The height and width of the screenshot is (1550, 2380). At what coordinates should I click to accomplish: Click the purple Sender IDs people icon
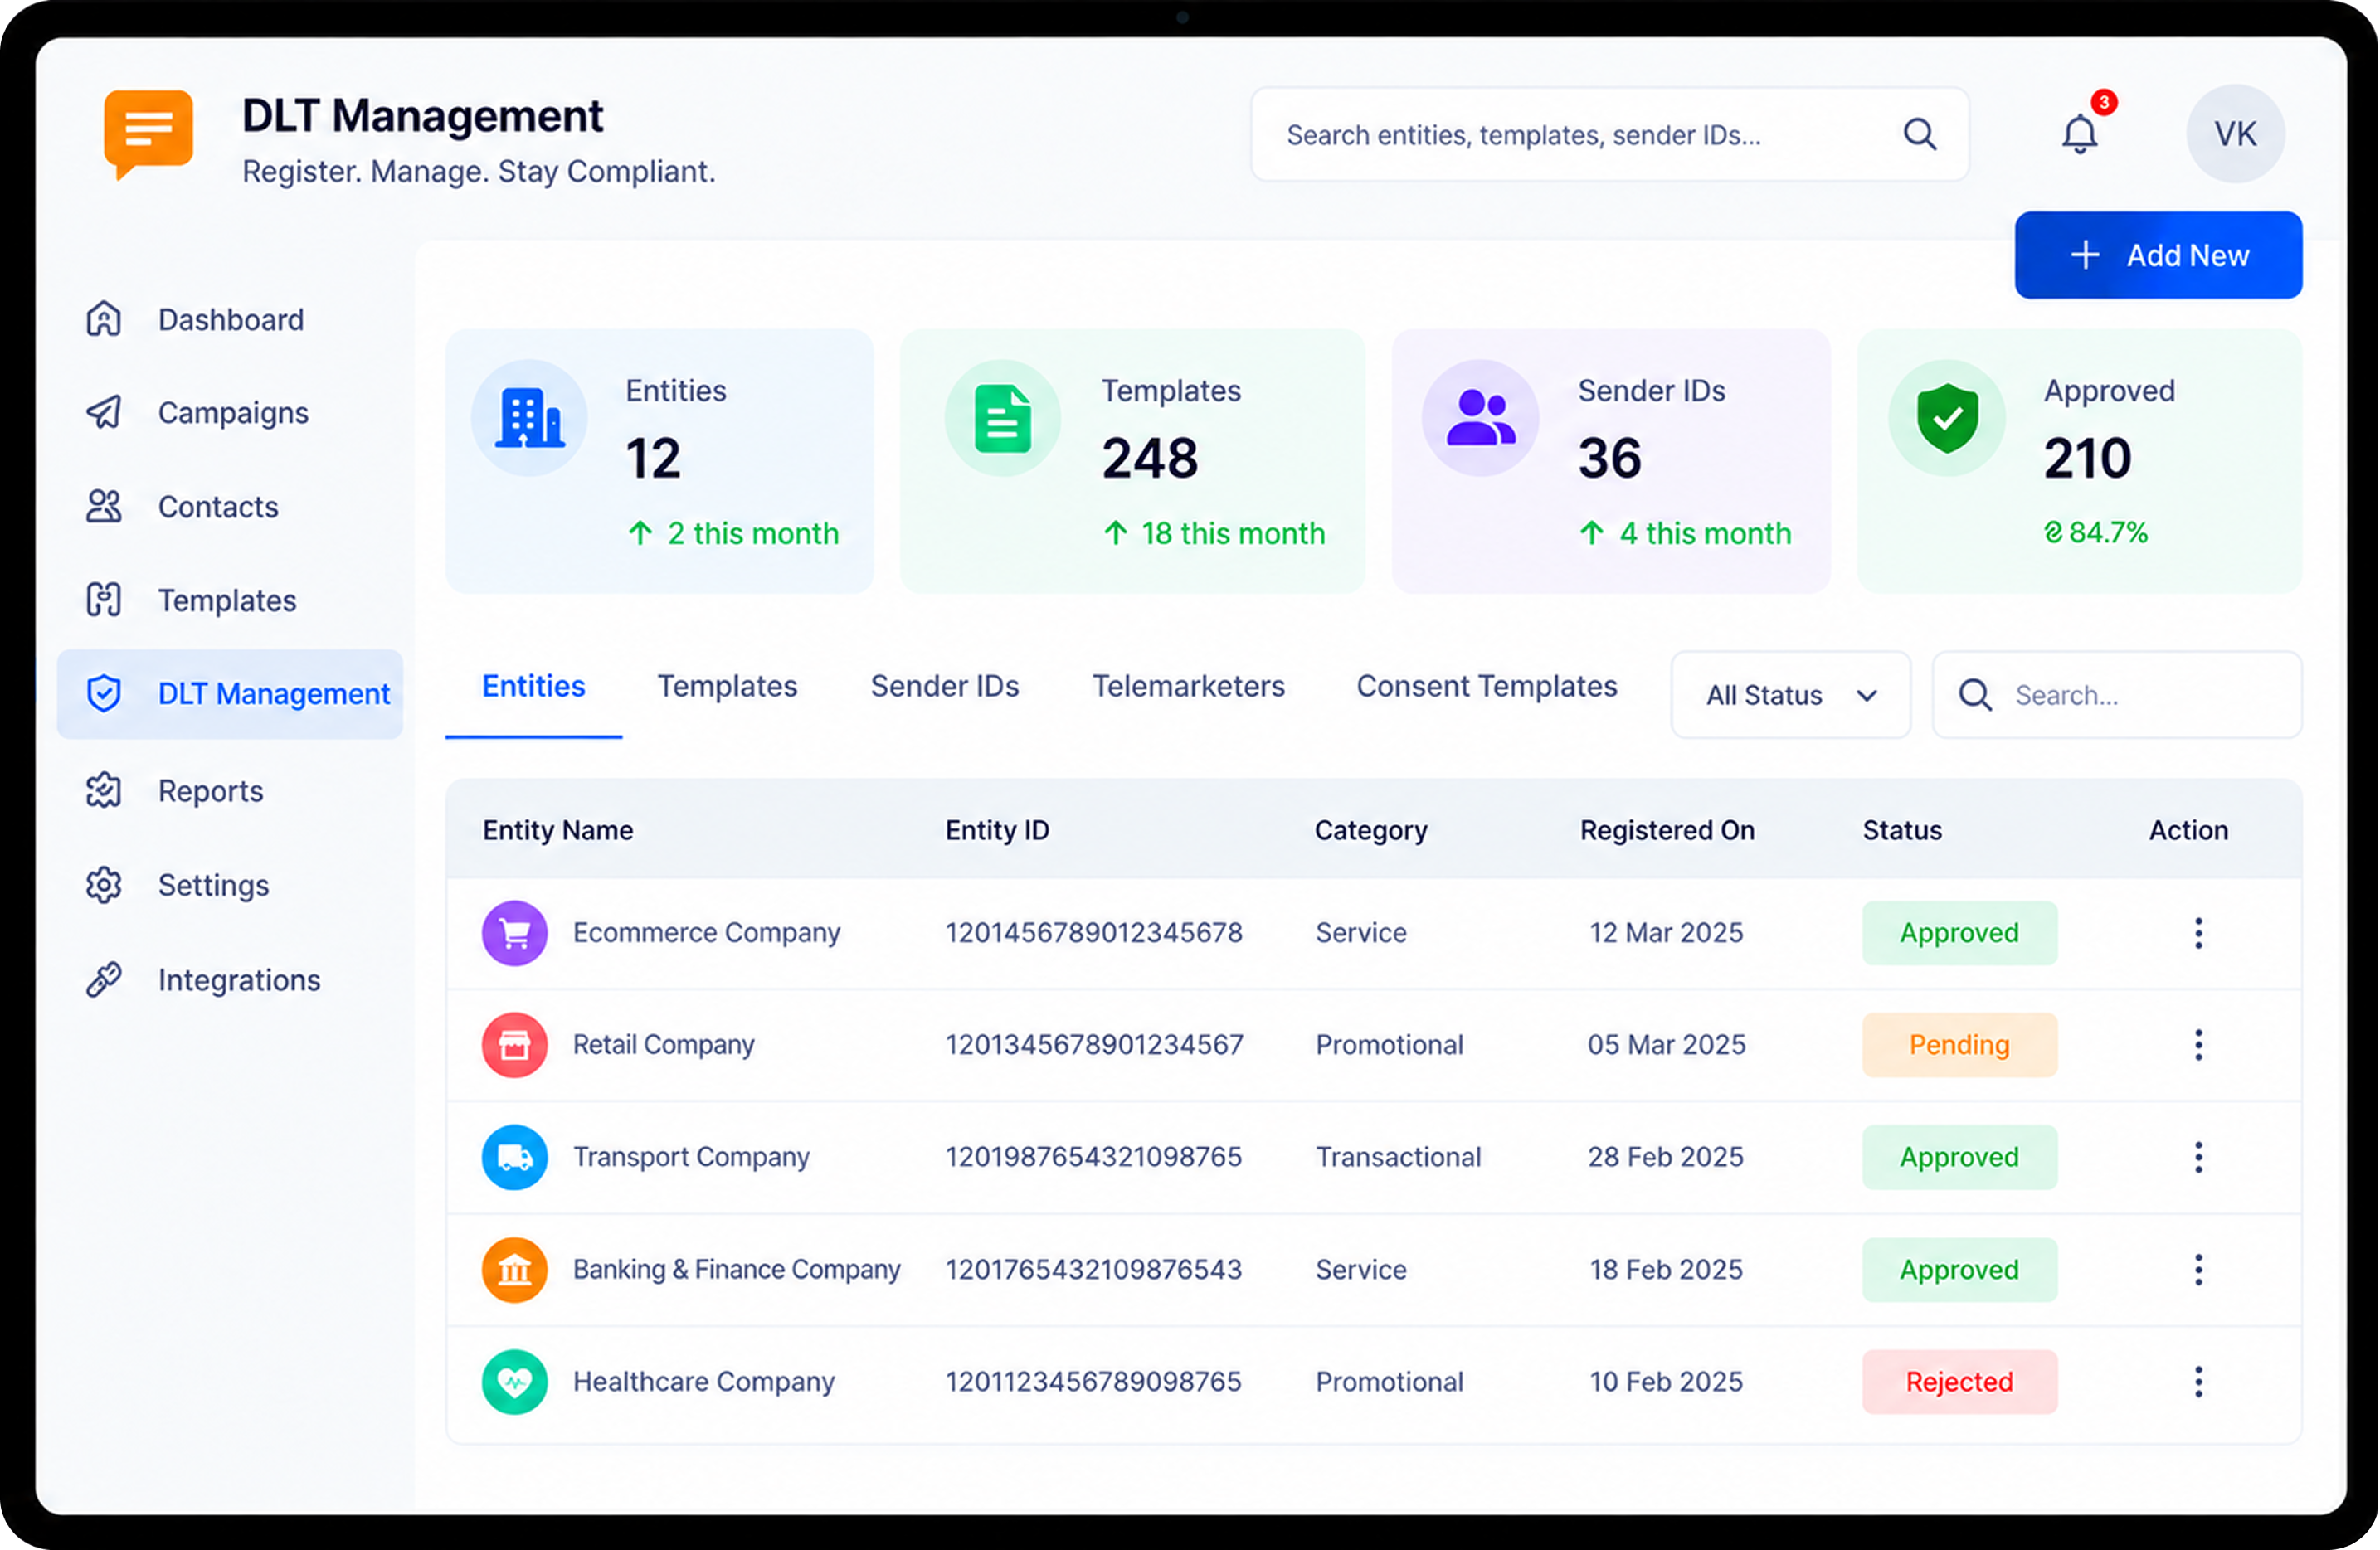pos(1481,418)
